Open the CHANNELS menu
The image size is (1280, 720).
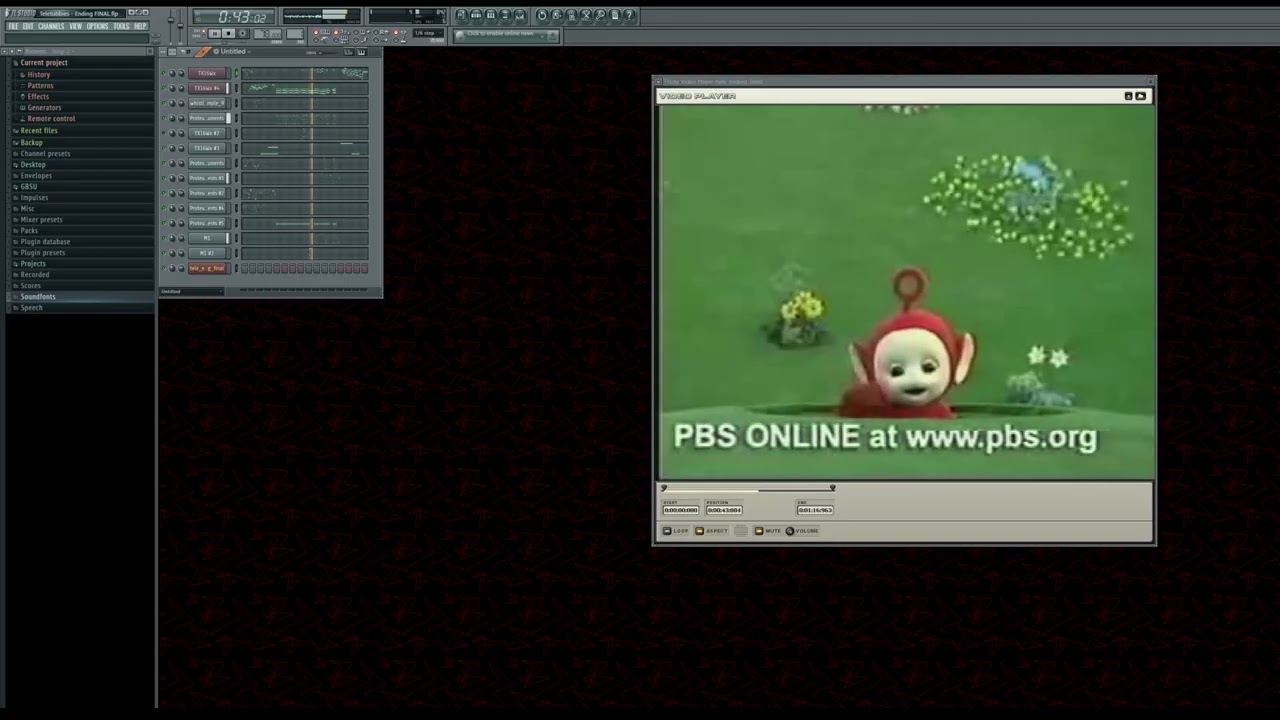pos(51,26)
